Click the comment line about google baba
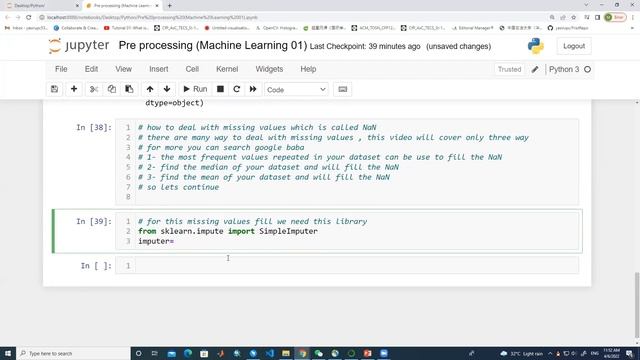 point(221,147)
